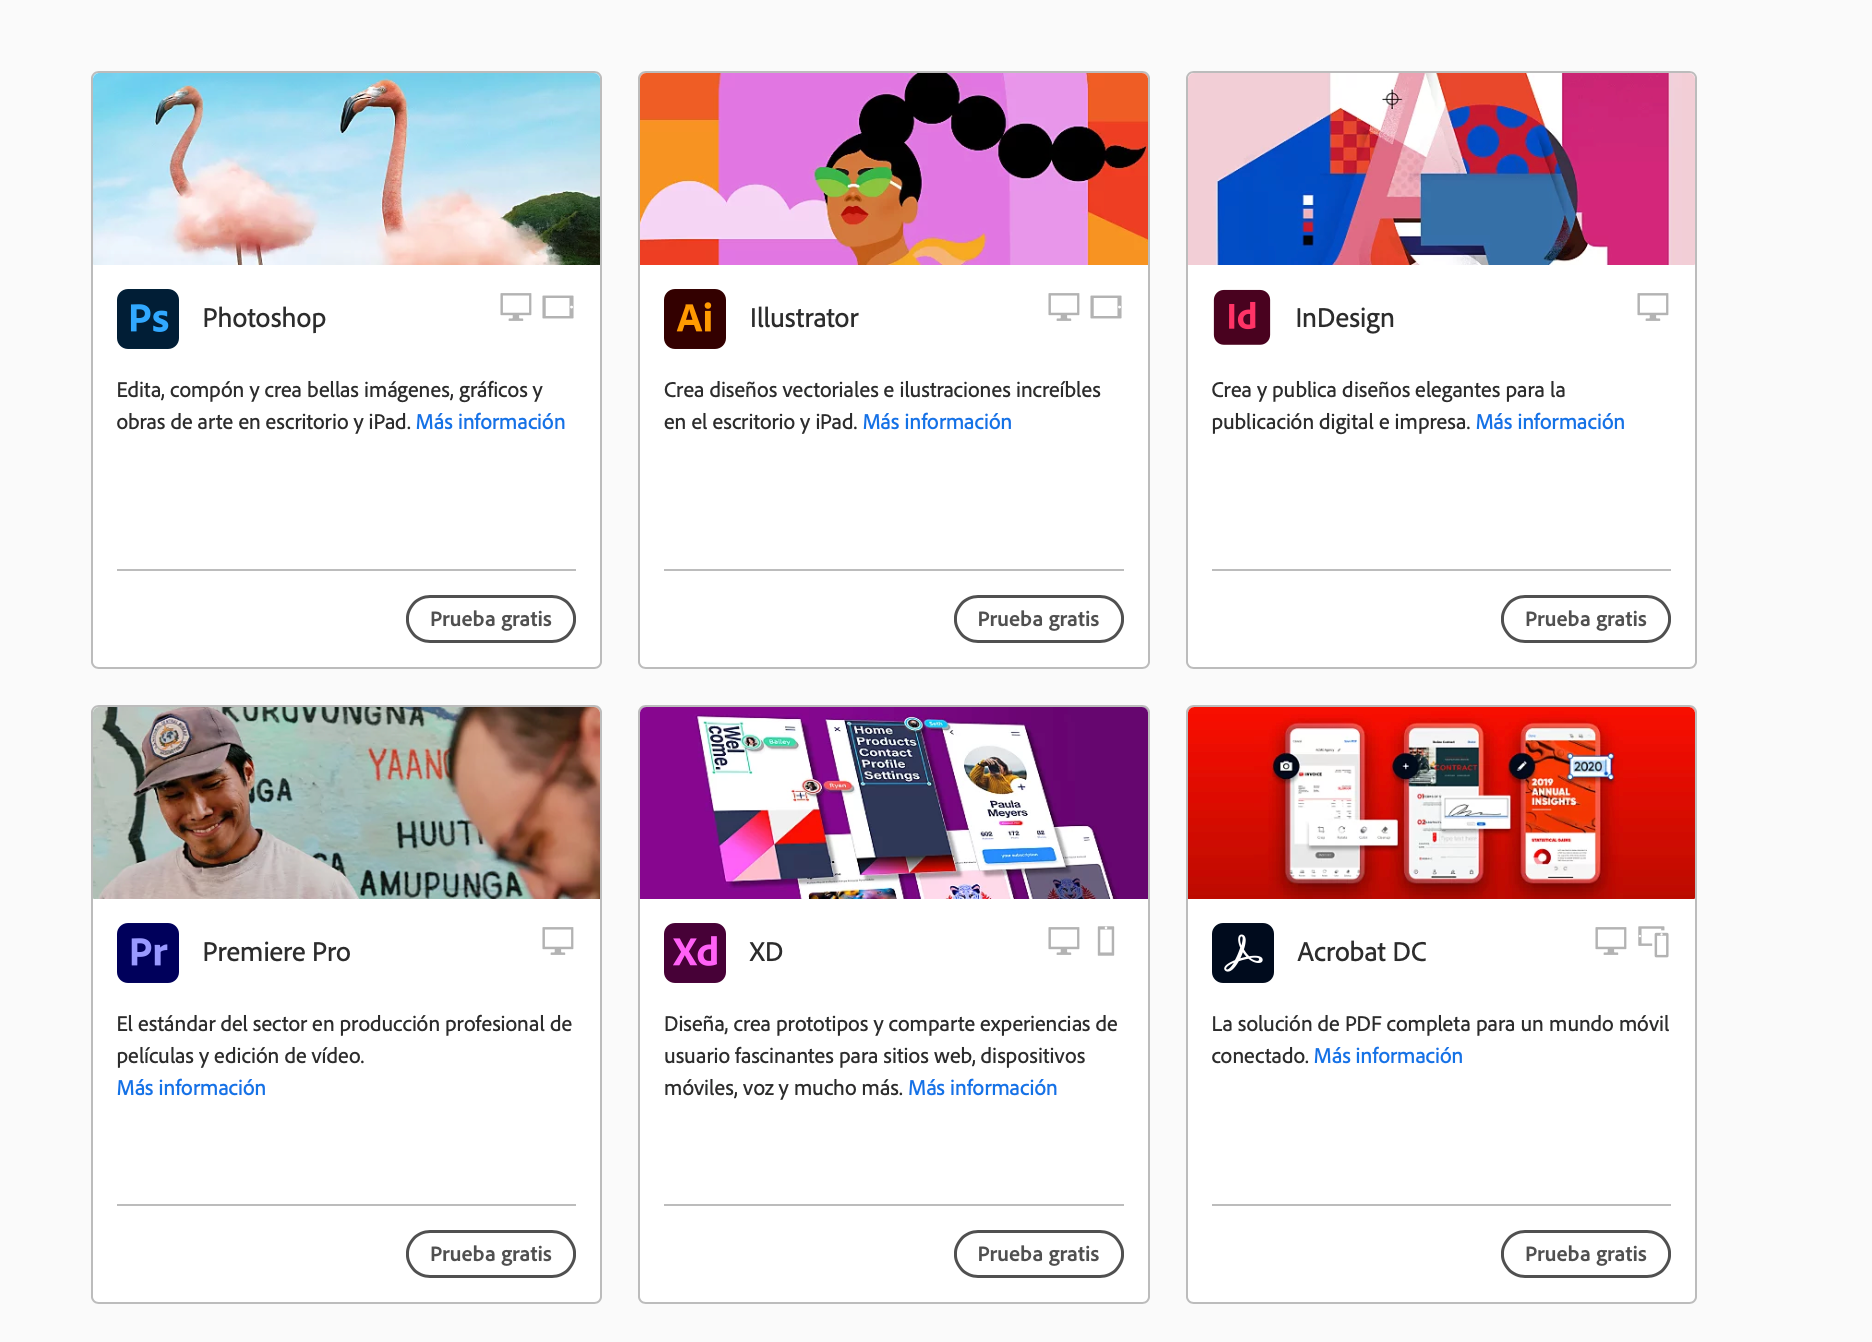
Task: Start Premiere Pro free trial with Prueba gratis
Action: pos(491,1254)
